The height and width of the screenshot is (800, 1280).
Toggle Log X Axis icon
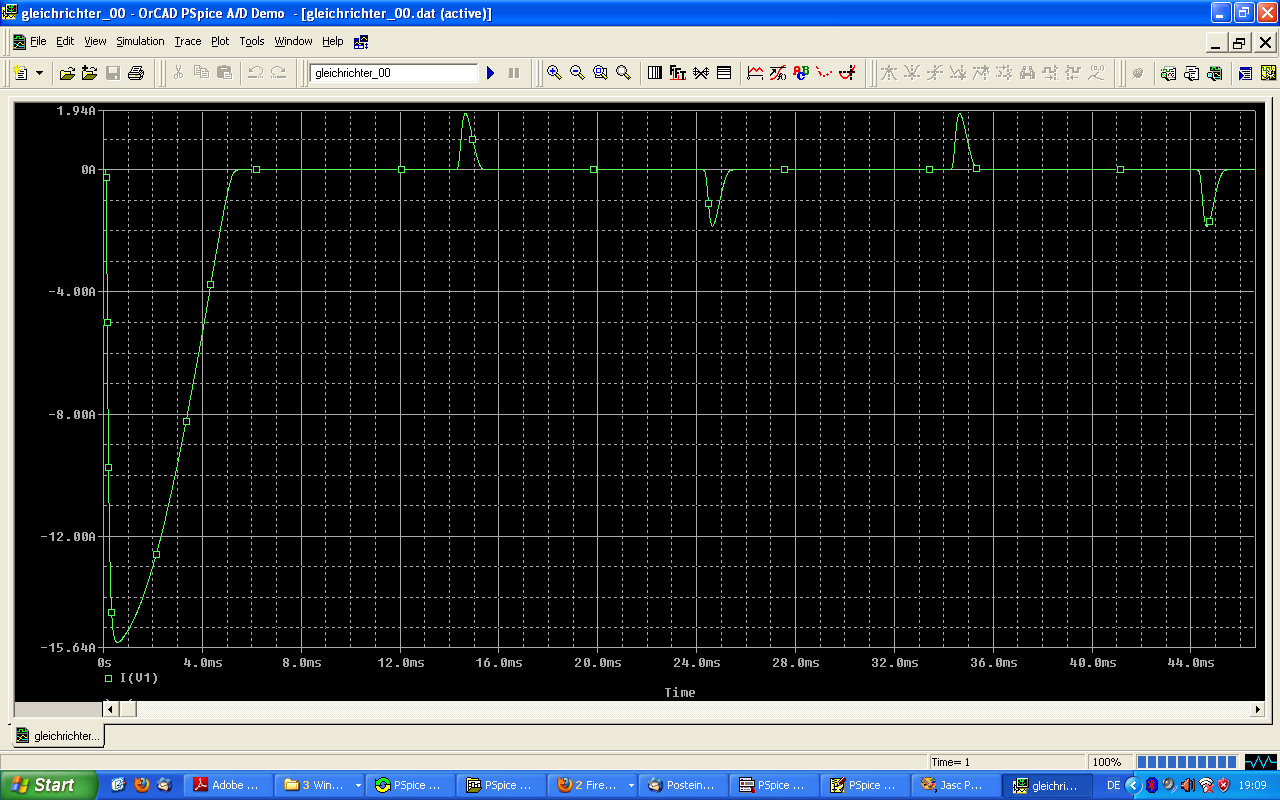tap(655, 73)
